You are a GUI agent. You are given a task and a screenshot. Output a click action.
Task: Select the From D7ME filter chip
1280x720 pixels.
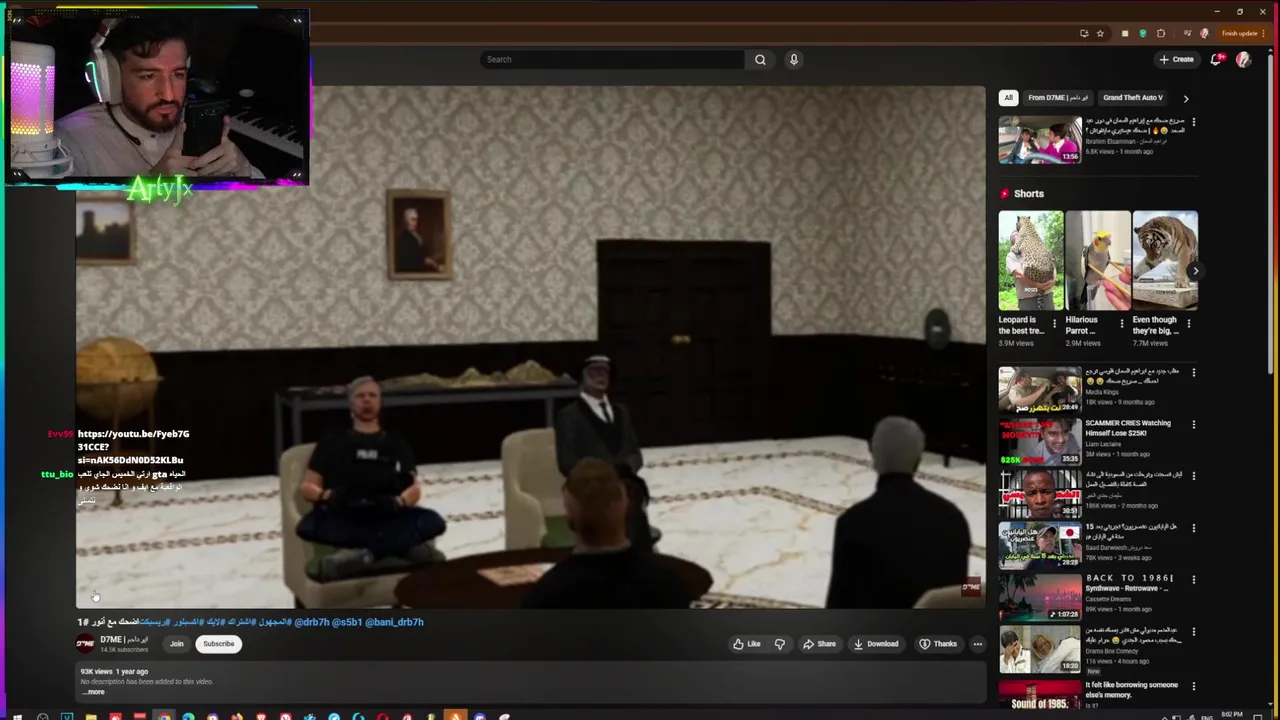pyautogui.click(x=1058, y=98)
